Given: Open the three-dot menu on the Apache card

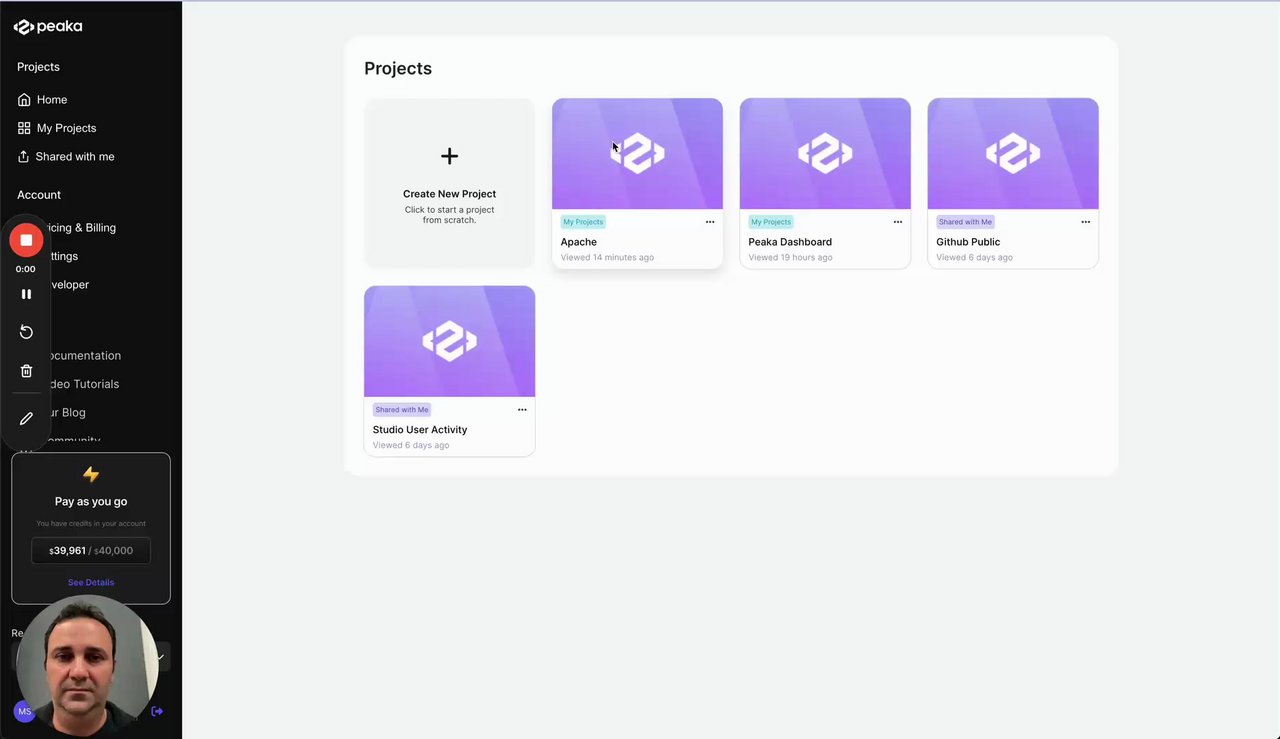Looking at the screenshot, I should coord(710,222).
